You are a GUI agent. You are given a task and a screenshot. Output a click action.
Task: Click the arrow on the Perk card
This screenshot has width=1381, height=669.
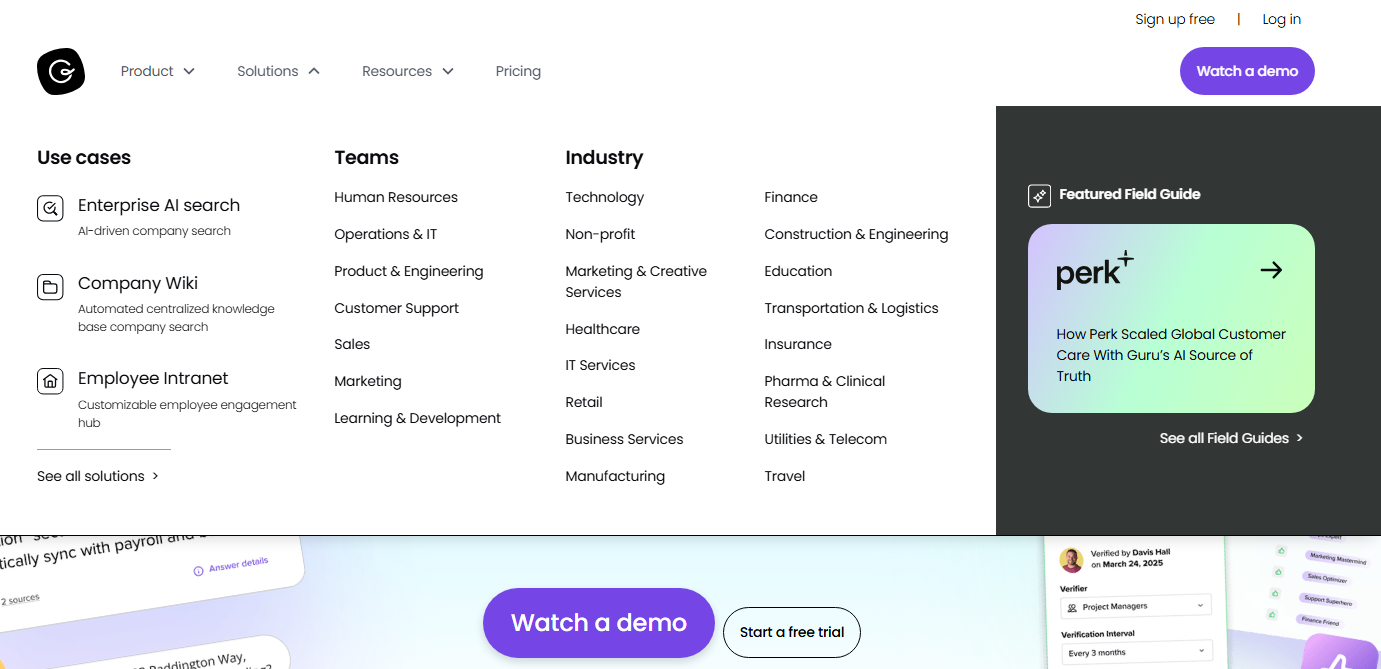click(1271, 270)
